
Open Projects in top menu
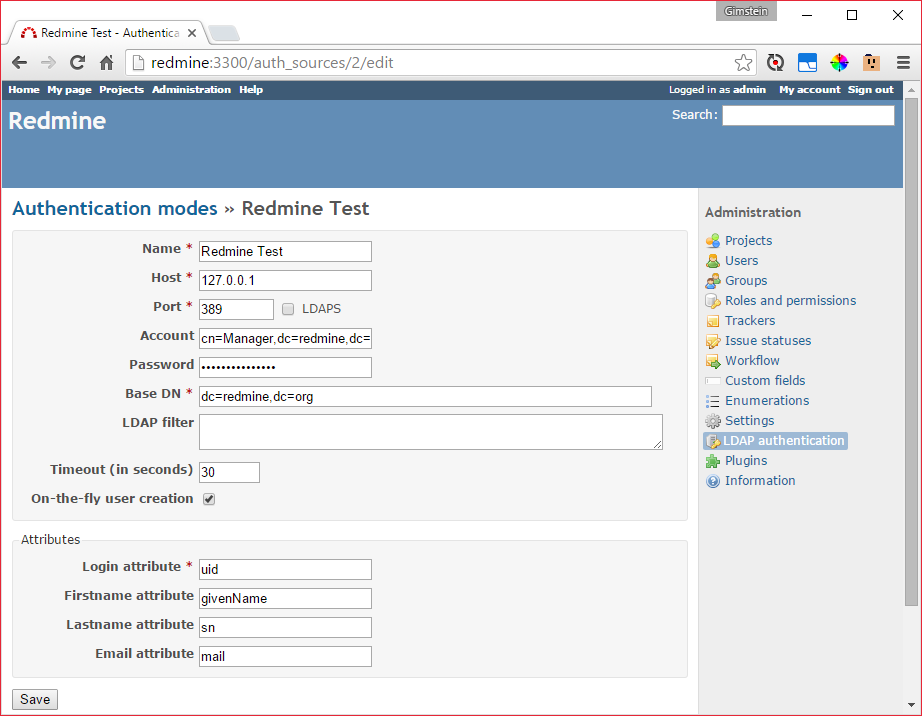coord(121,89)
